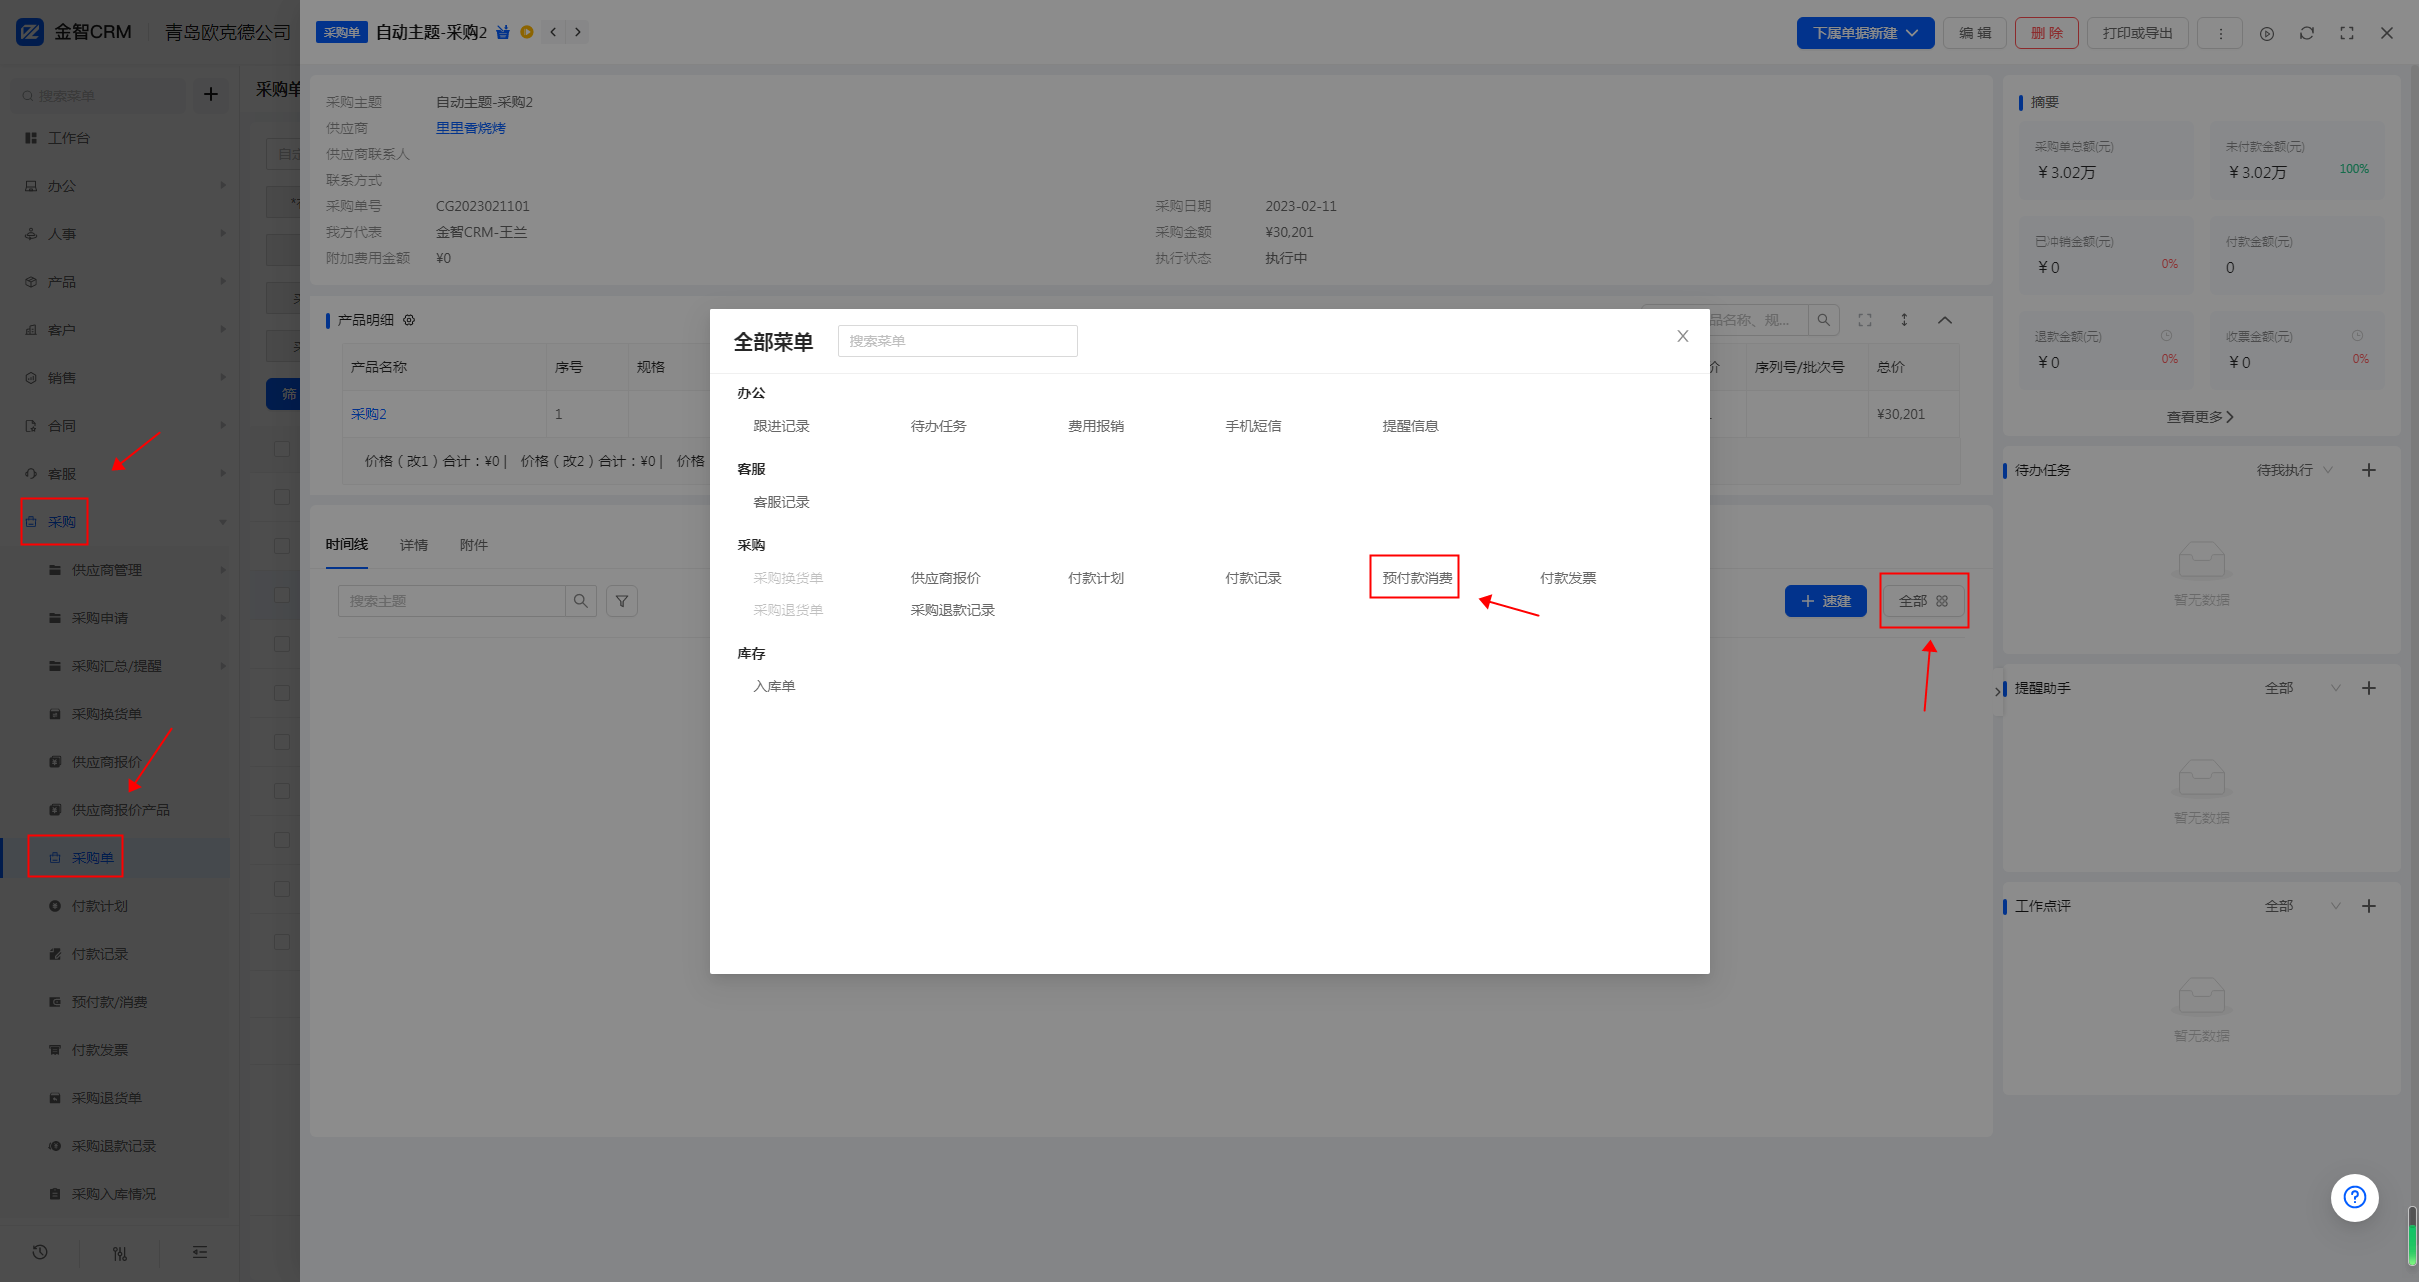Choose 付款记录 in the dialog
Screen dimensions: 2419x1282
[x=1253, y=578]
